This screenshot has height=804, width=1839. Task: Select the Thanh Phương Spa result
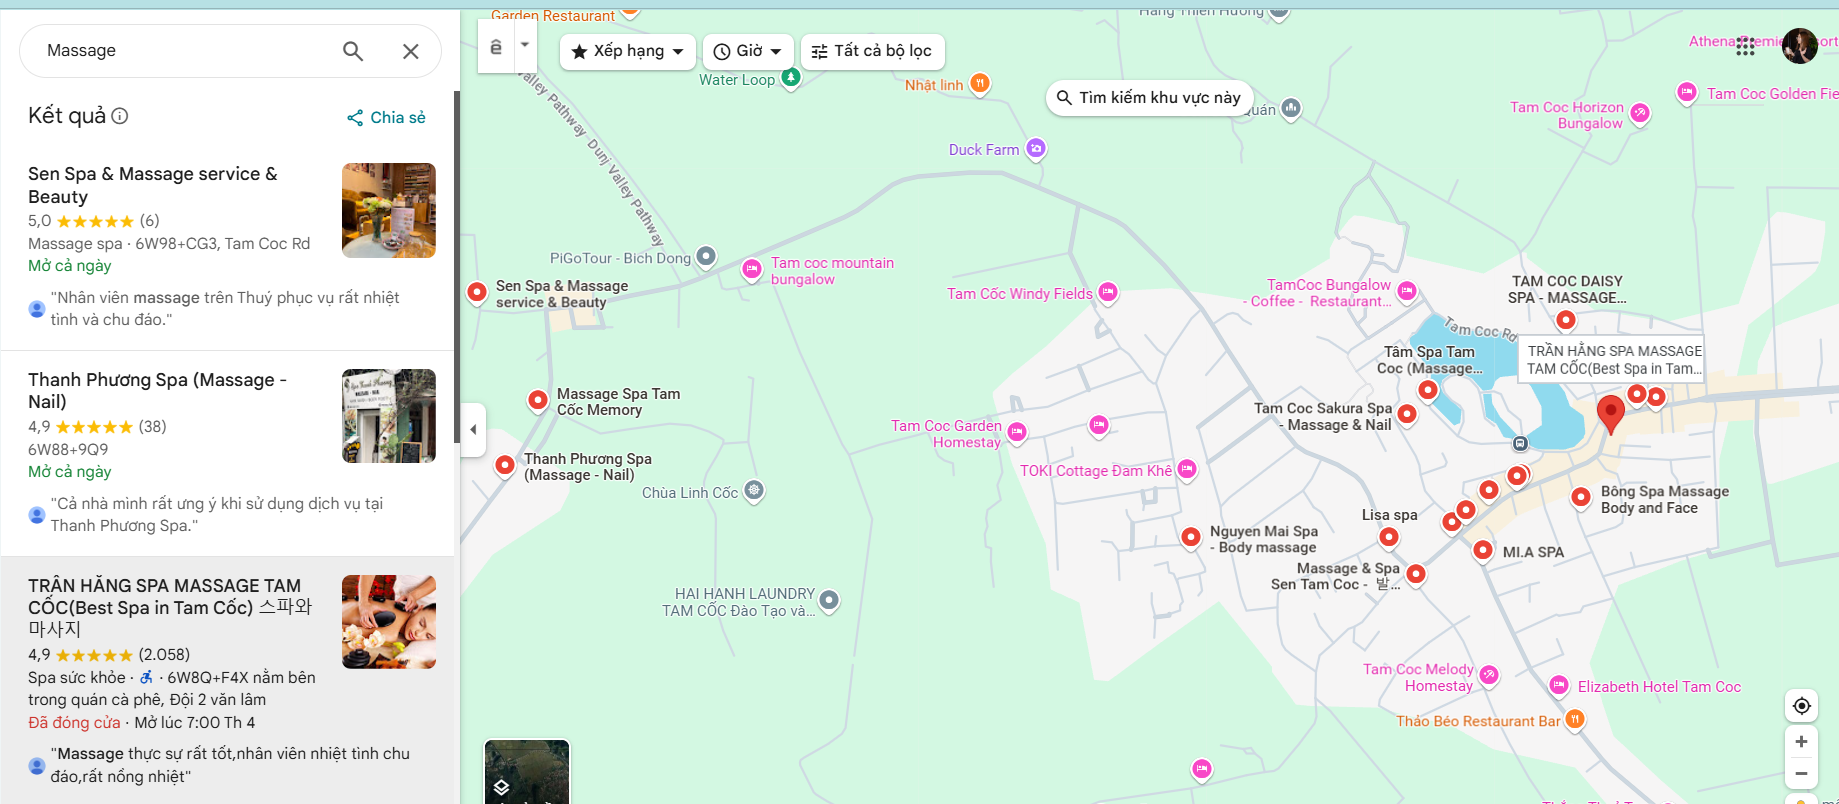coord(157,390)
